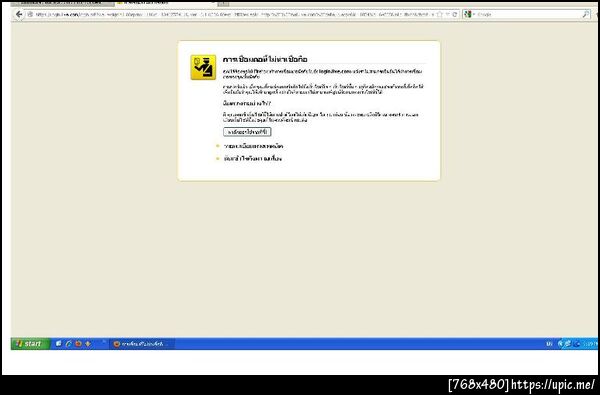Switch to the first background browser tab

(x=62, y=3)
